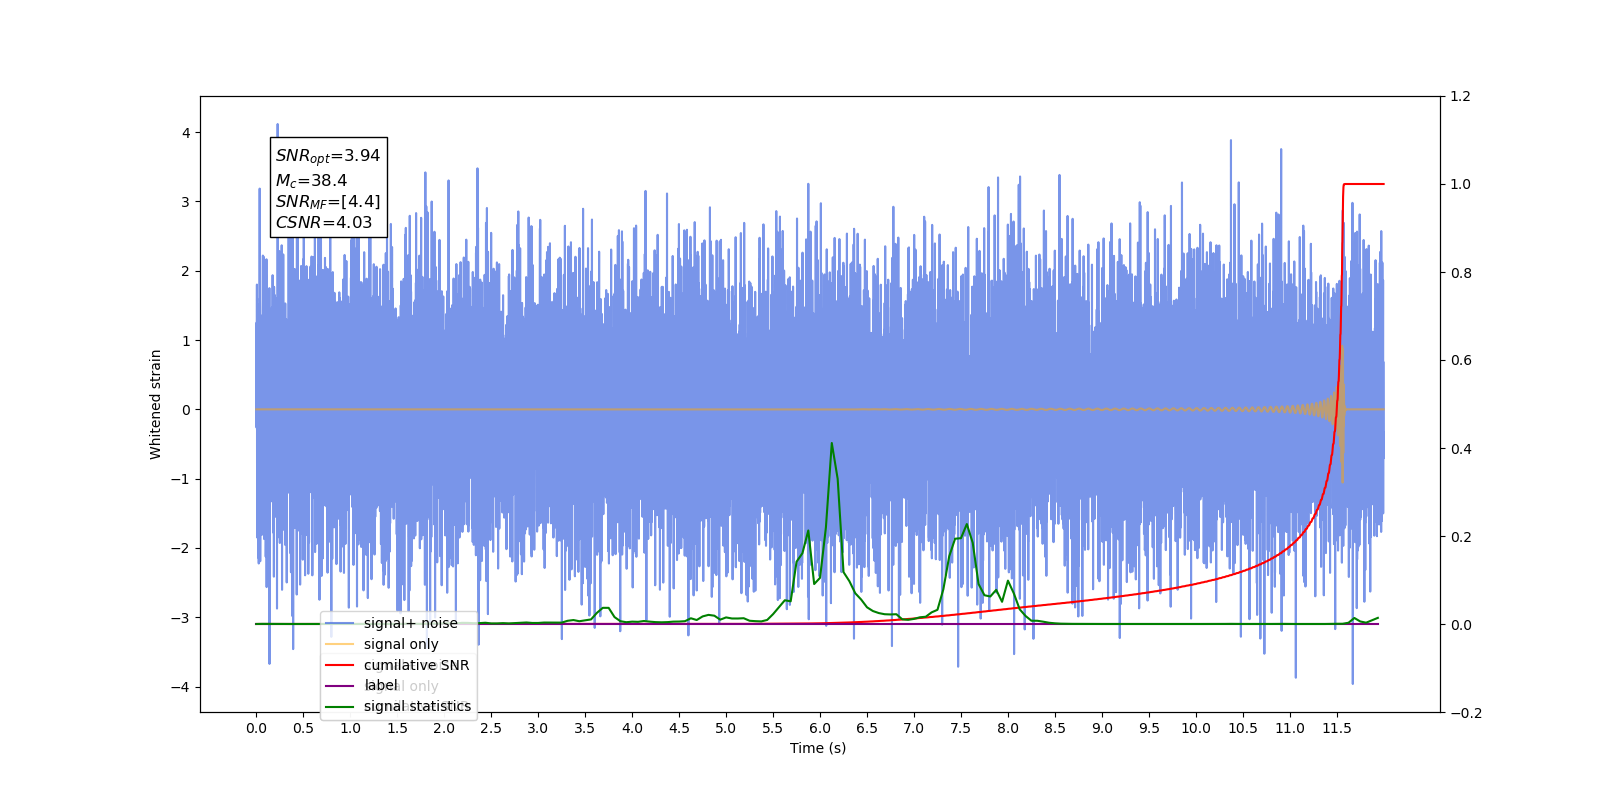This screenshot has width=1600, height=800.
Task: Click the purple line sample in legend
Action: point(340,686)
